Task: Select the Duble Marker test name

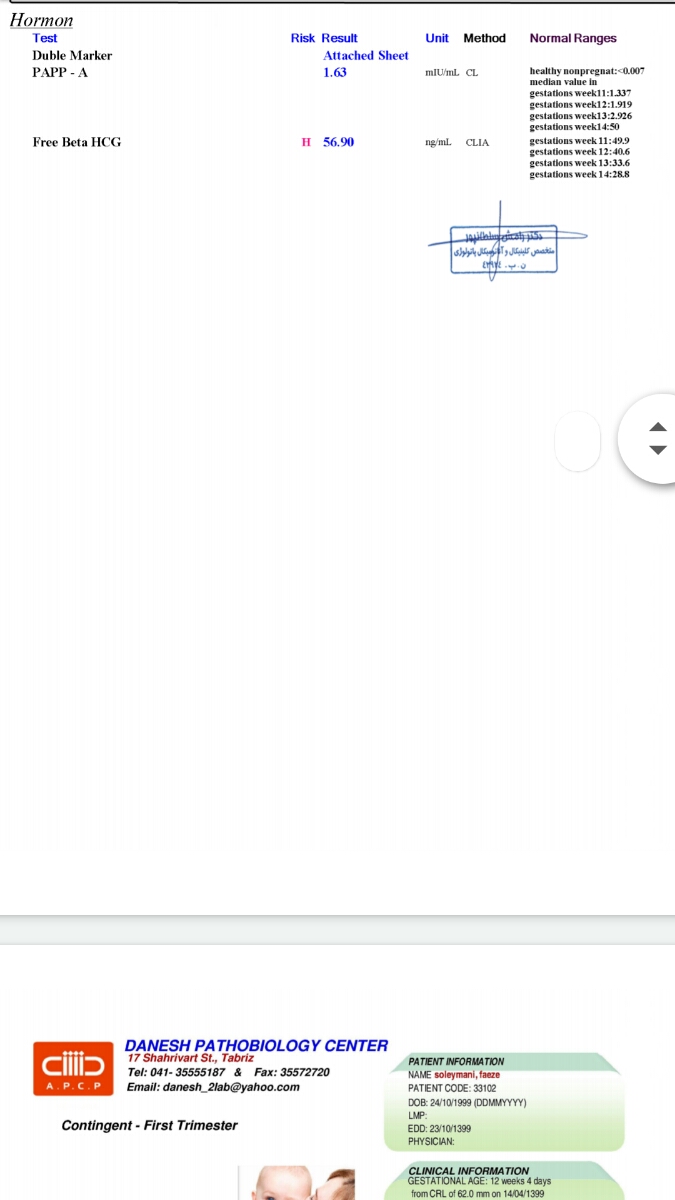Action: pos(72,56)
